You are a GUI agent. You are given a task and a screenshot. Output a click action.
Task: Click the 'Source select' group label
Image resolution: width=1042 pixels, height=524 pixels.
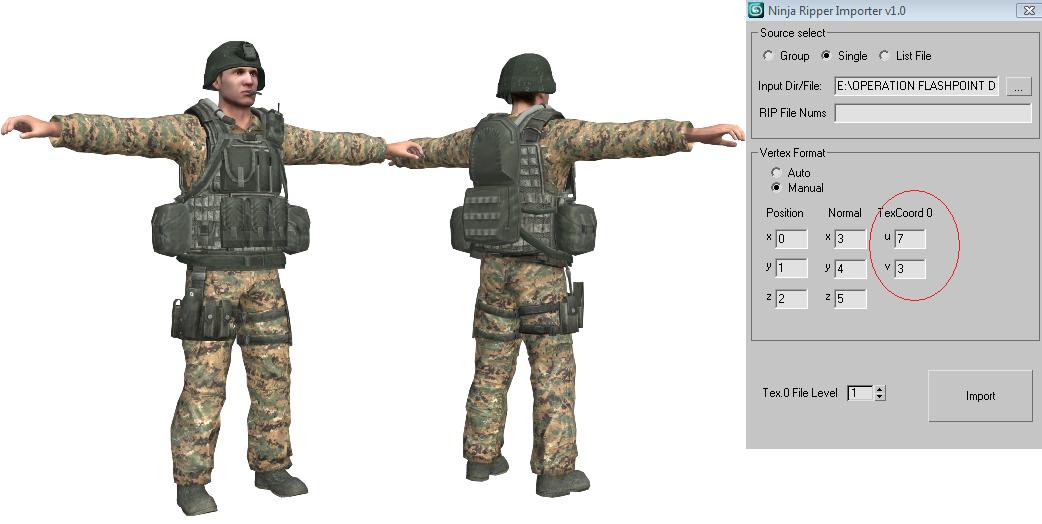[x=793, y=33]
